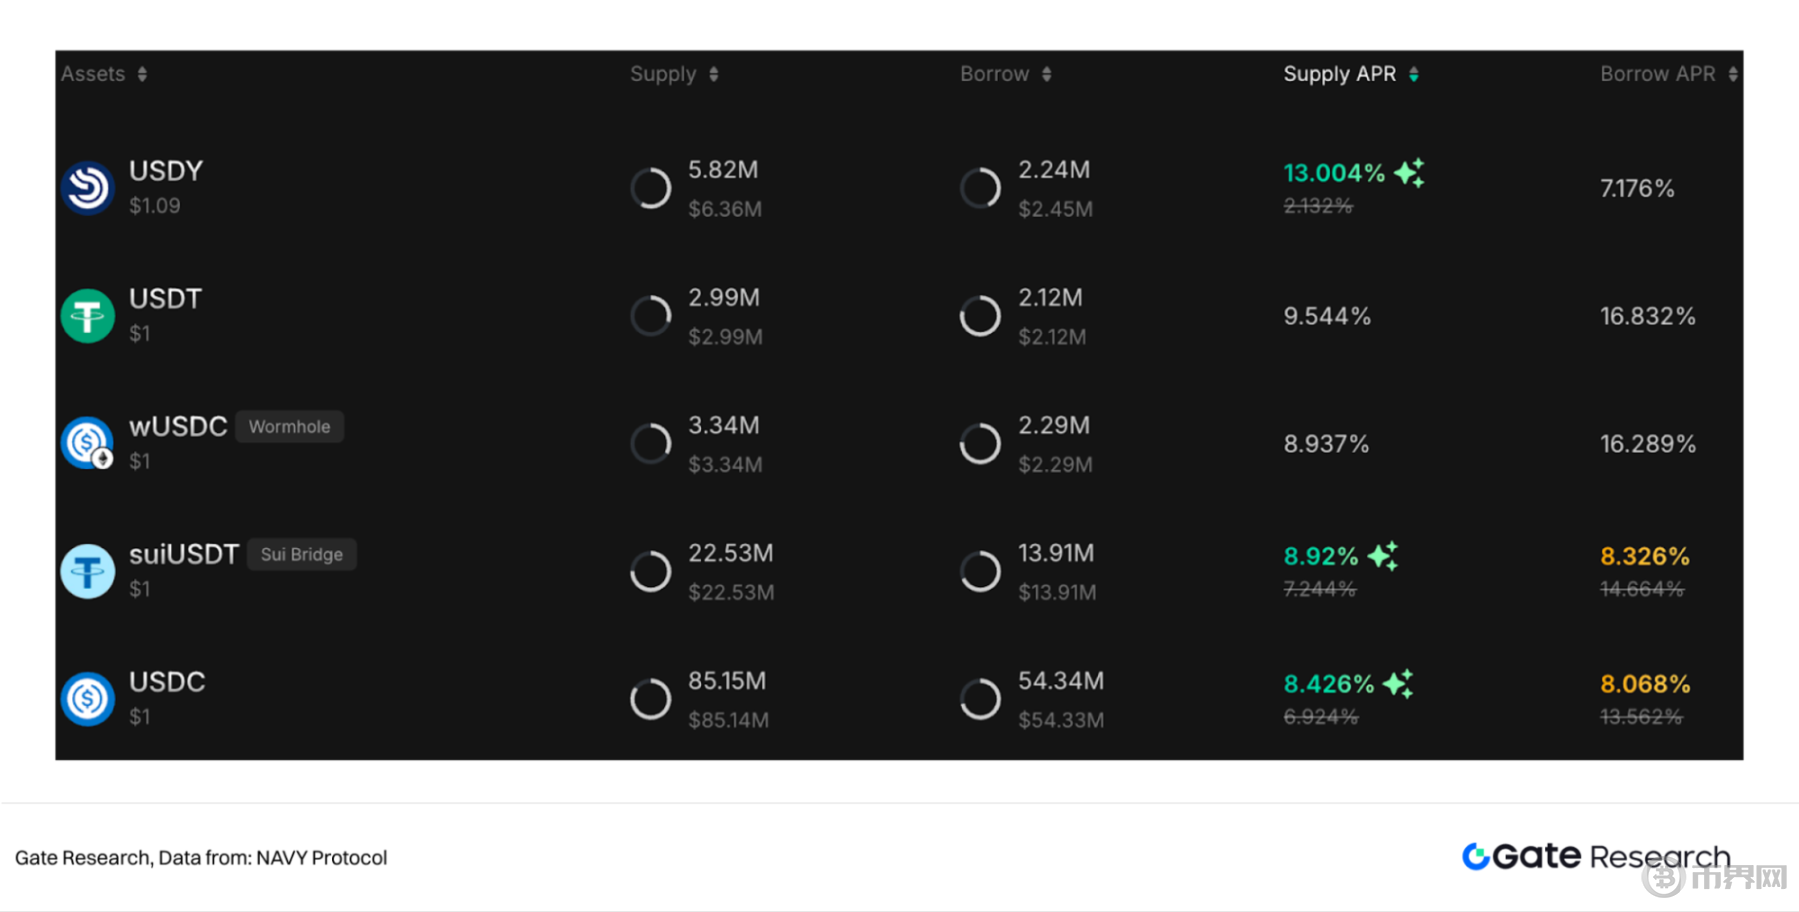The width and height of the screenshot is (1799, 912).
Task: Click the 9.544% supply APR value
Action: click(x=1327, y=316)
